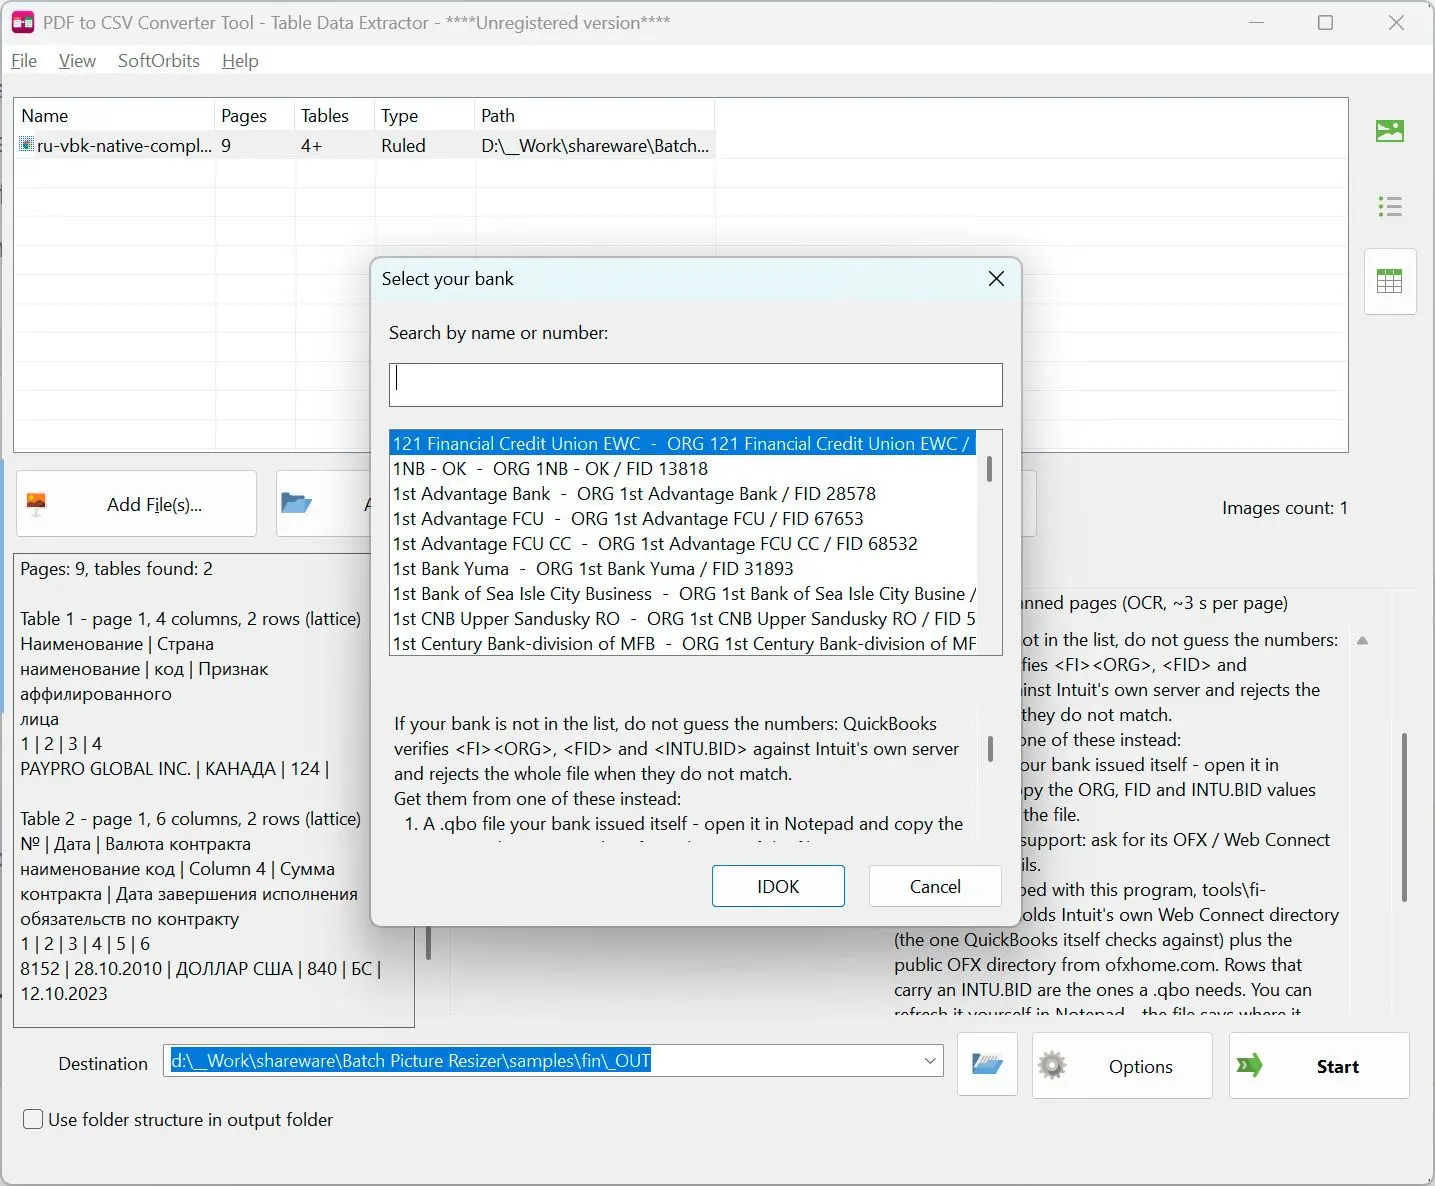Screen dimensions: 1435x1186
Task: Open the Help menu
Action: [x=240, y=61]
